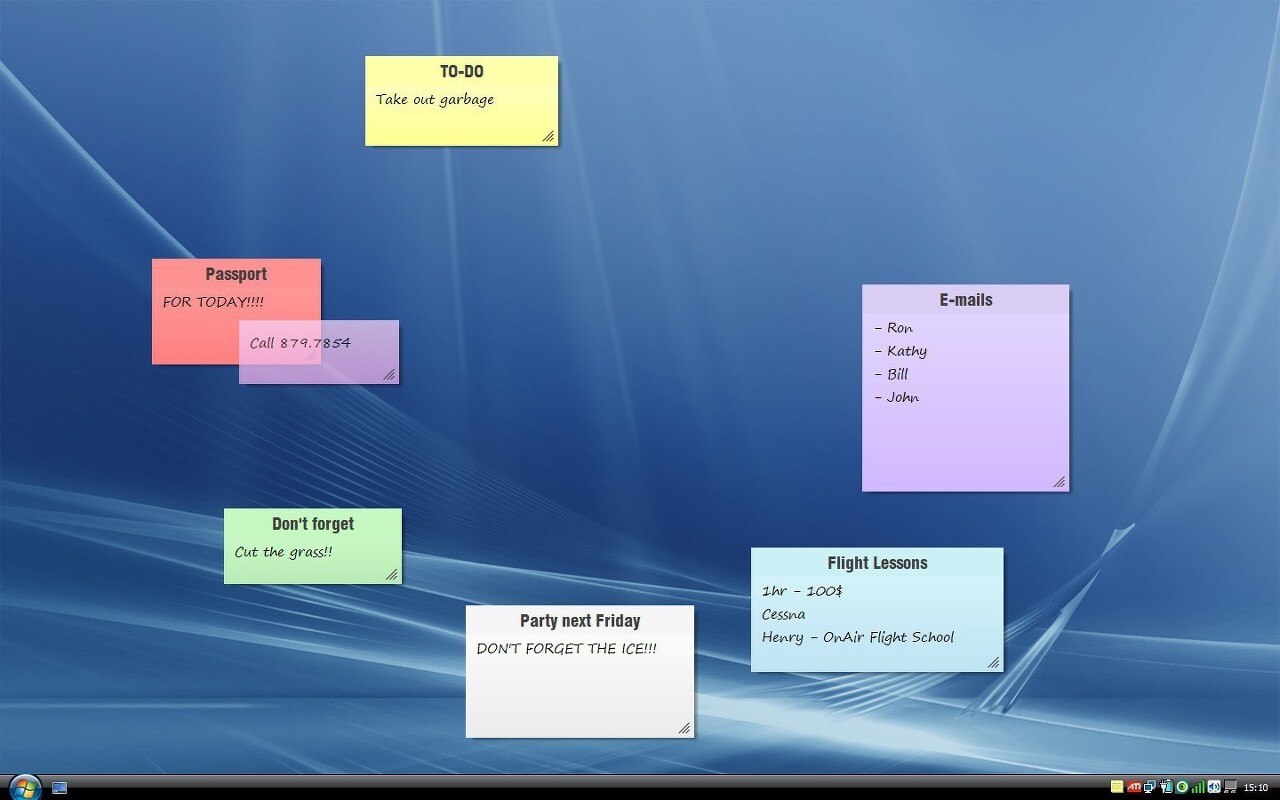
Task: Click the green circle tray icon
Action: (x=1182, y=787)
